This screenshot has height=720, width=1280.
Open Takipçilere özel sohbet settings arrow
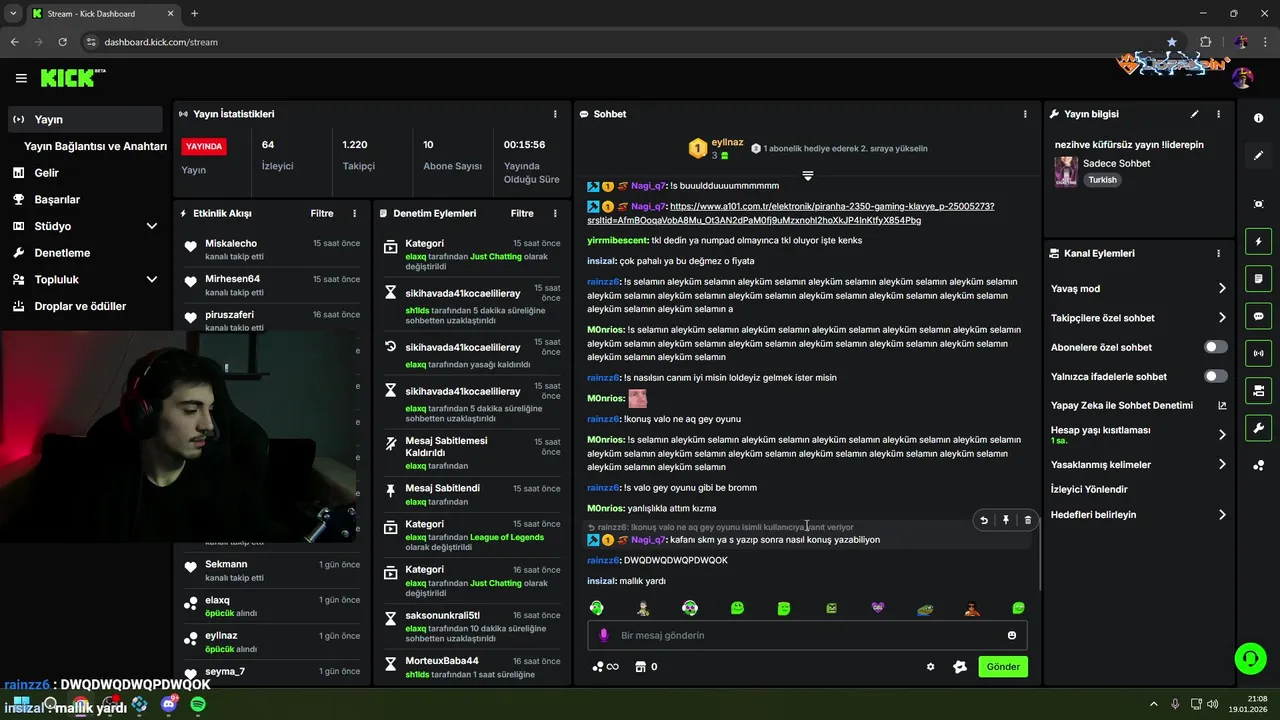point(1222,318)
